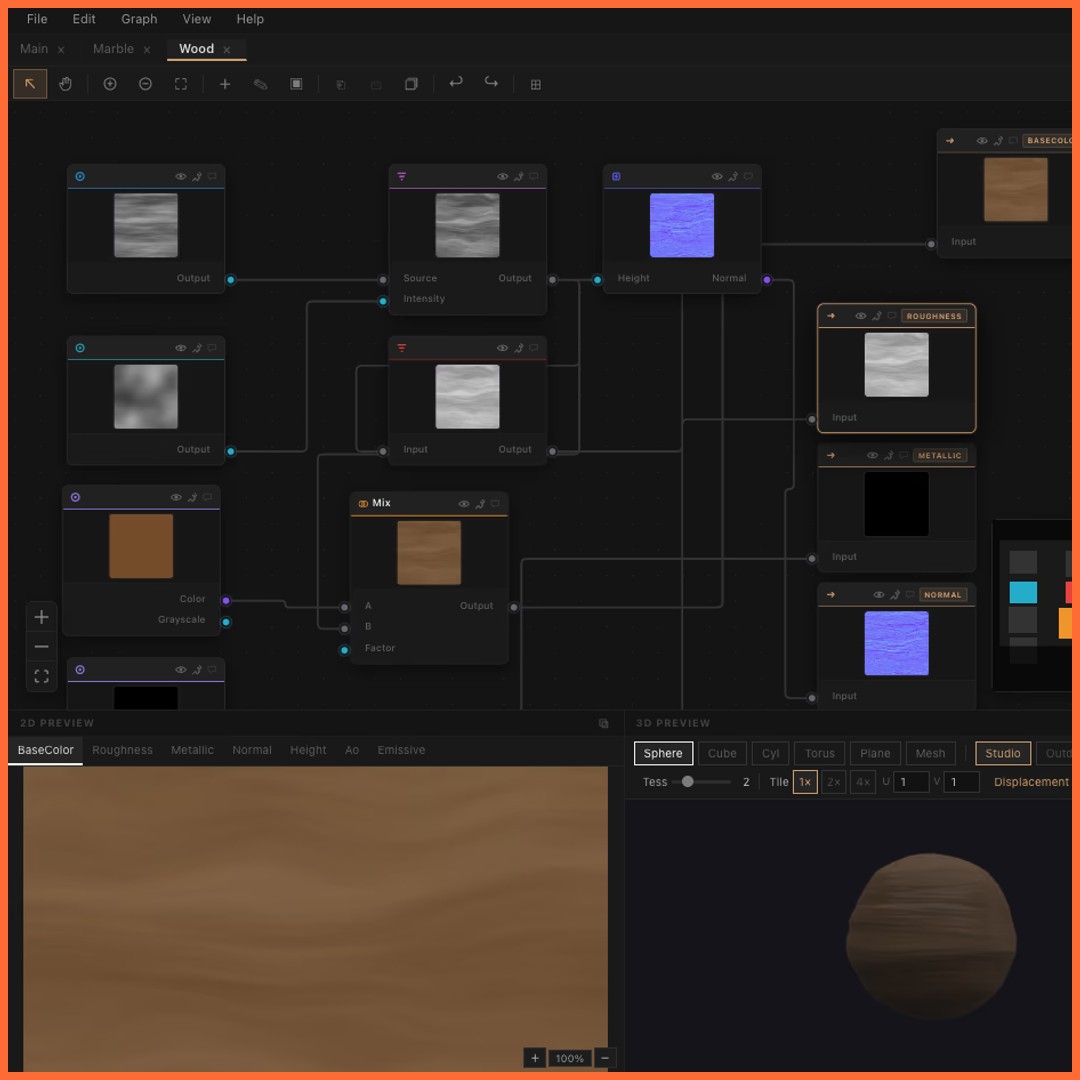Switch to the Roughness preview tab
This screenshot has height=1080, width=1080.
click(122, 750)
